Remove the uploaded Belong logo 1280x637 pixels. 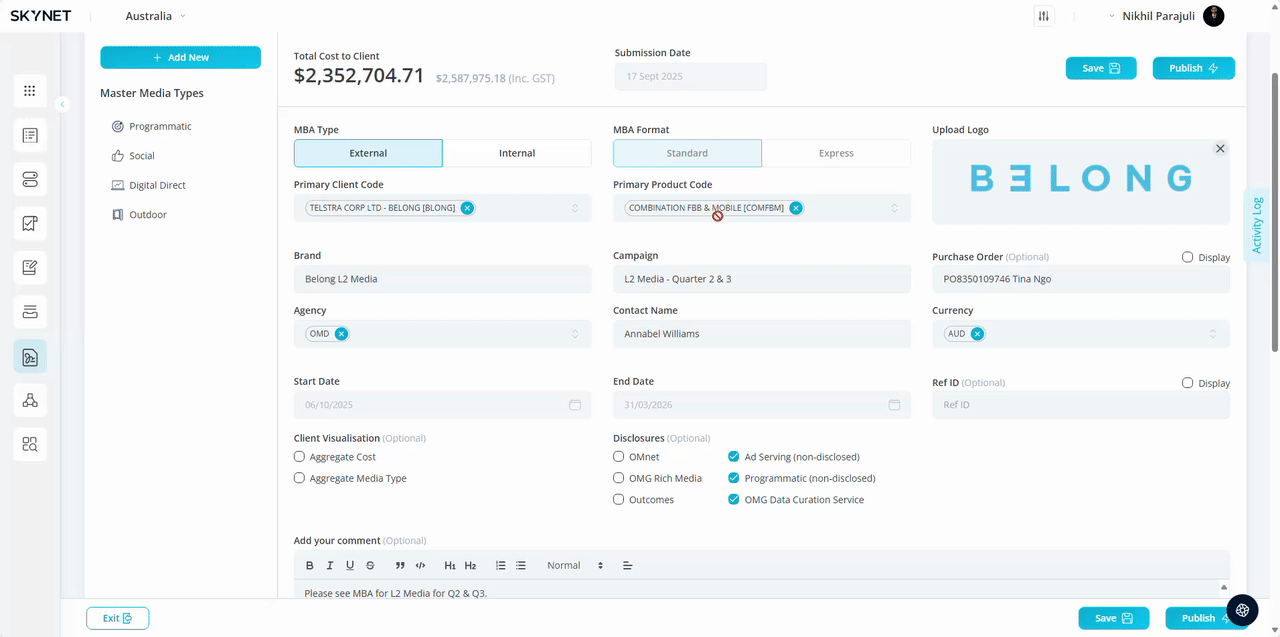[x=1220, y=148]
